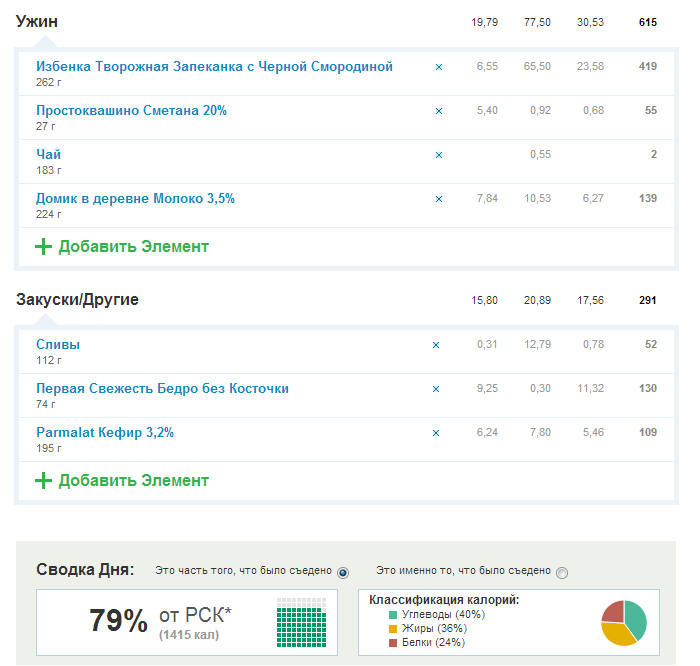Click Сводка Дня heading
Image resolution: width=700 pixels, height=666 pixels.
pos(85,570)
